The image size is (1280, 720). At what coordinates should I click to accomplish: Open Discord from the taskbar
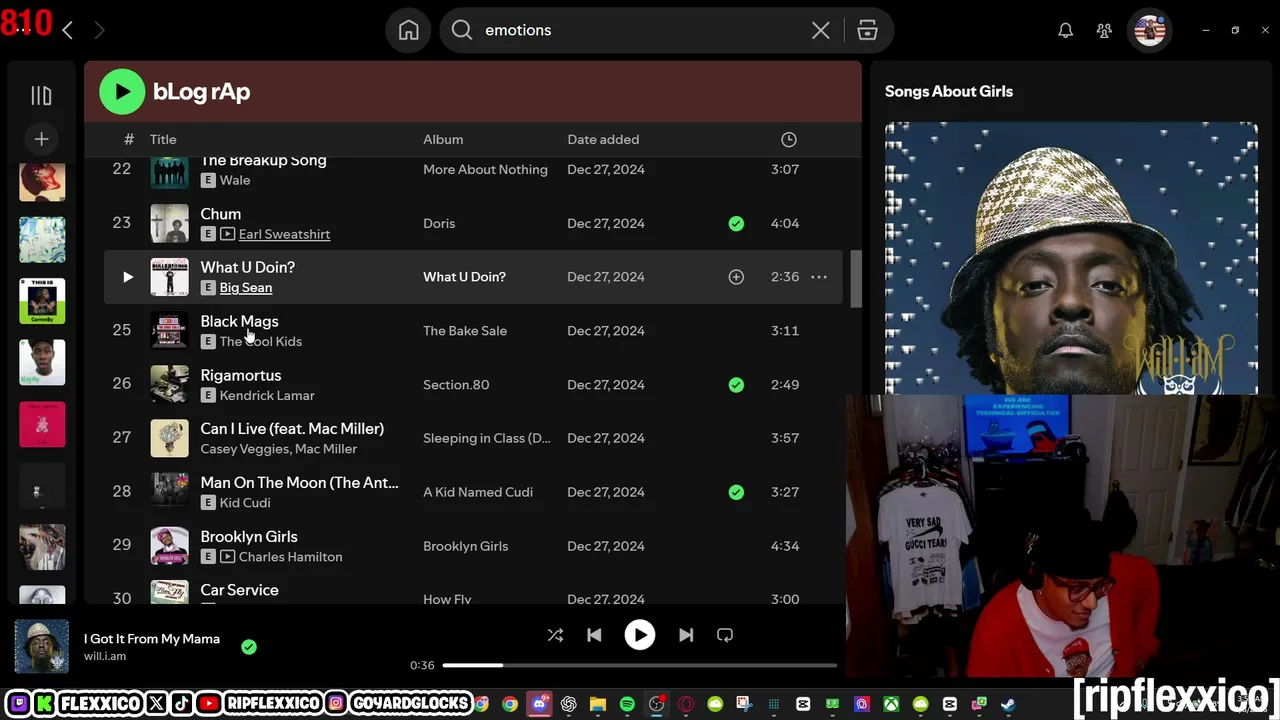pyautogui.click(x=540, y=704)
